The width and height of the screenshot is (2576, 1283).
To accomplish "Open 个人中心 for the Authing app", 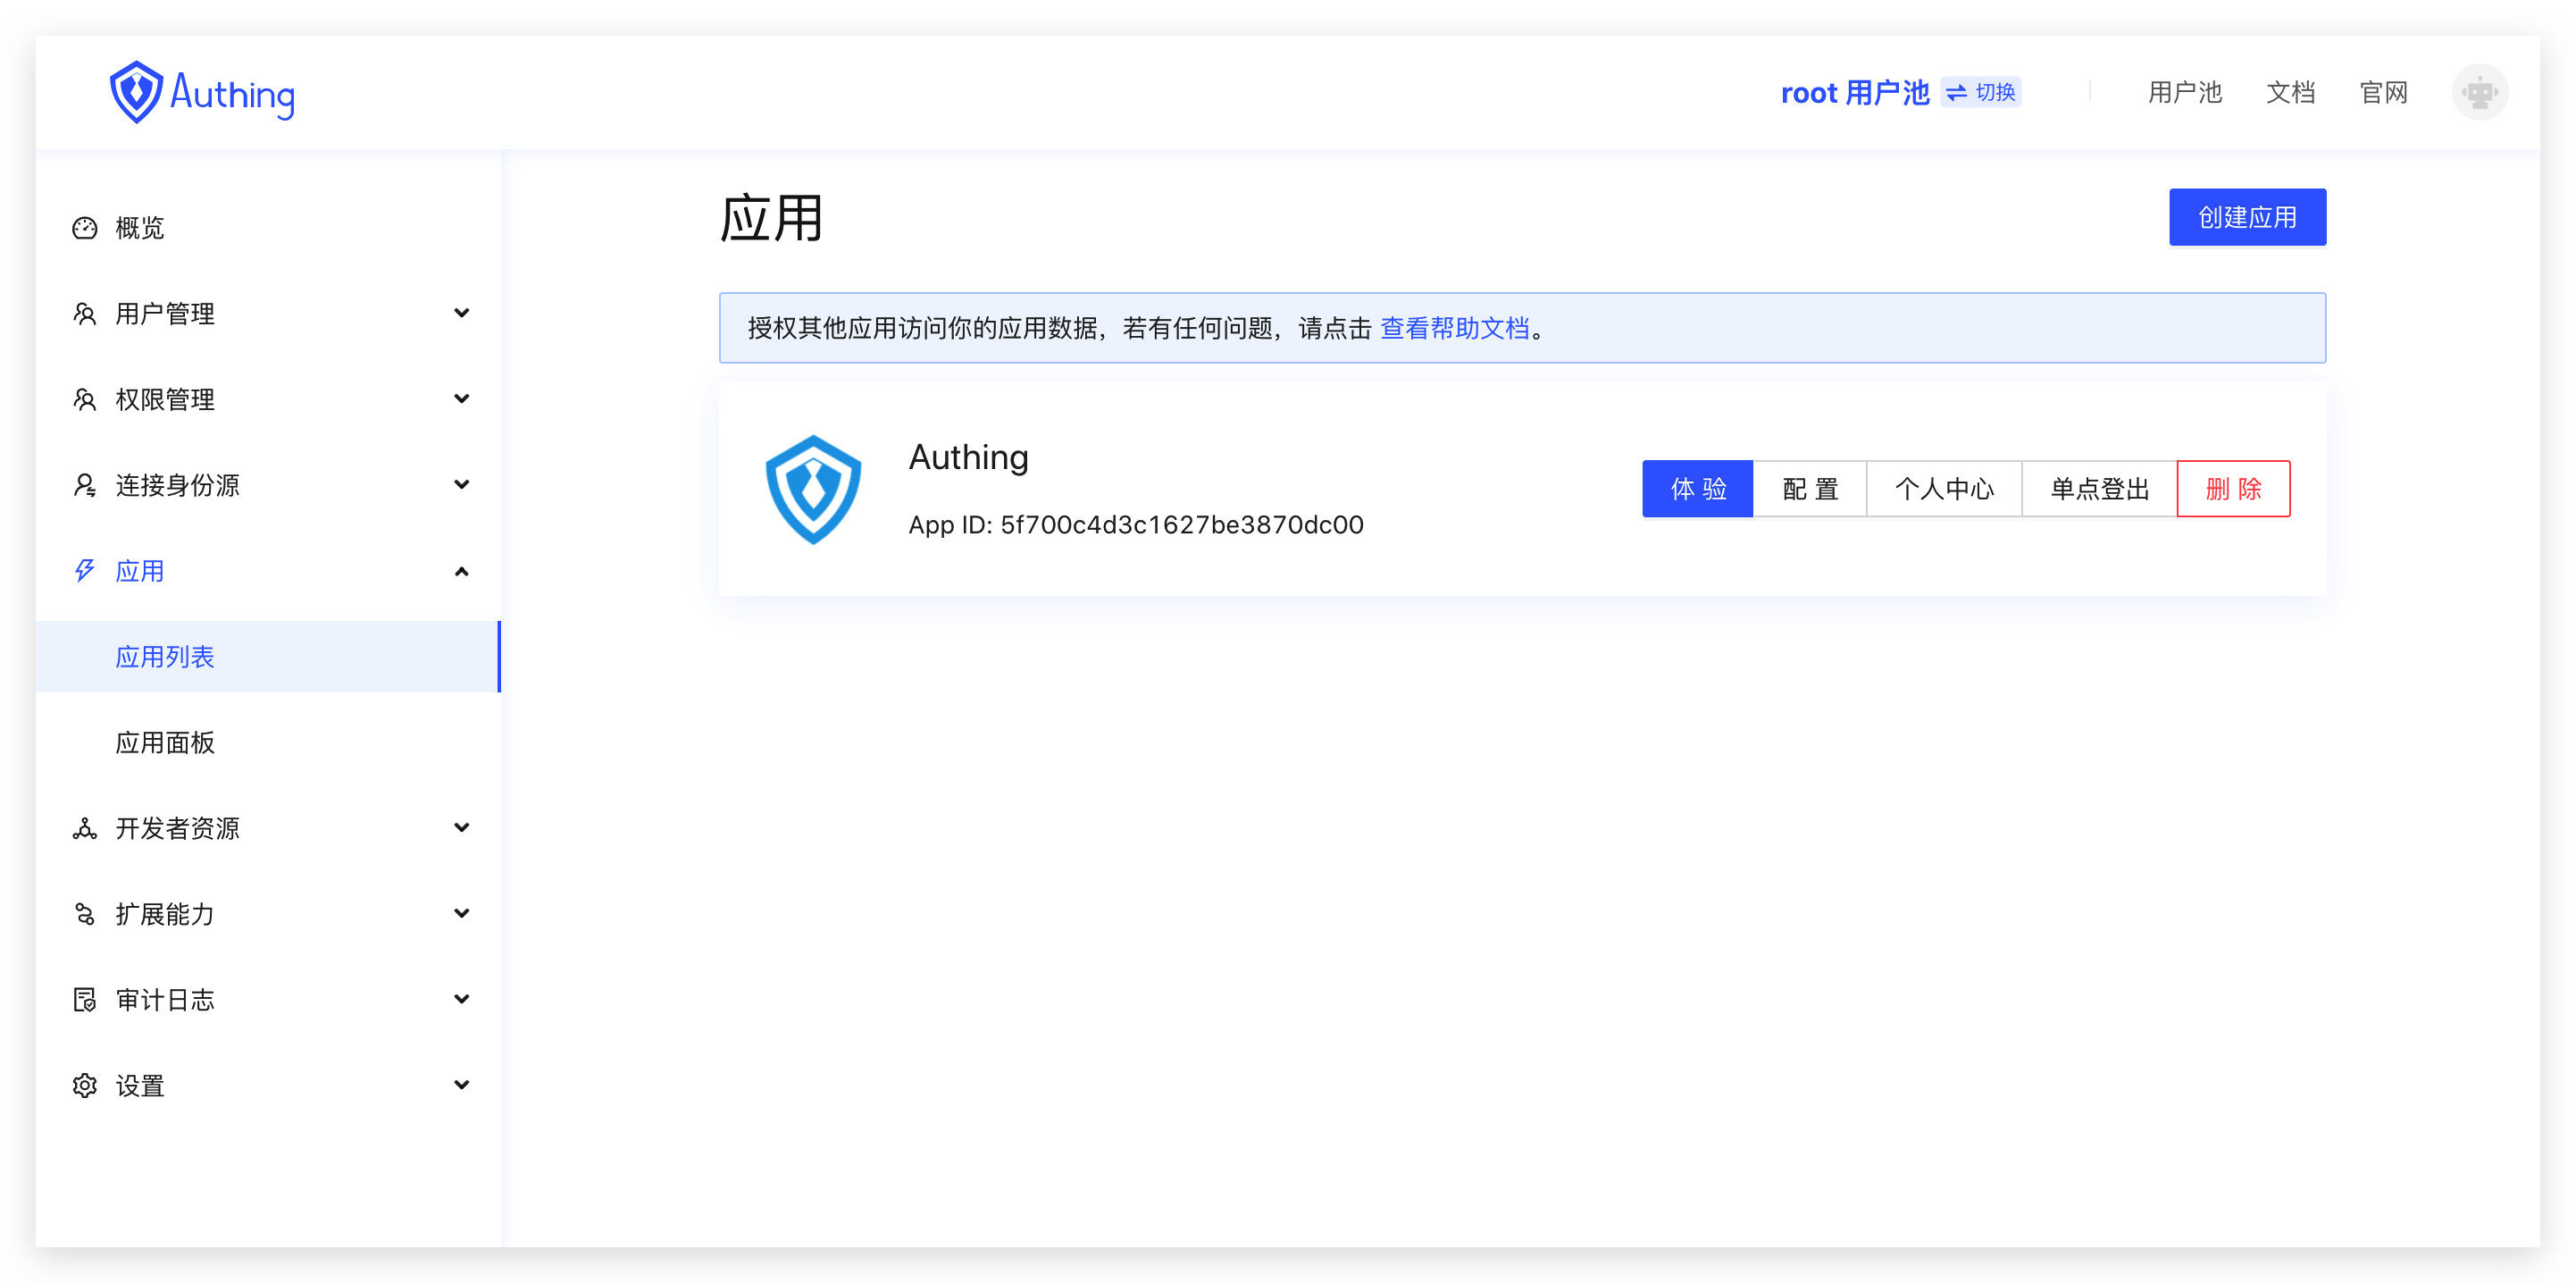I will coord(1944,489).
